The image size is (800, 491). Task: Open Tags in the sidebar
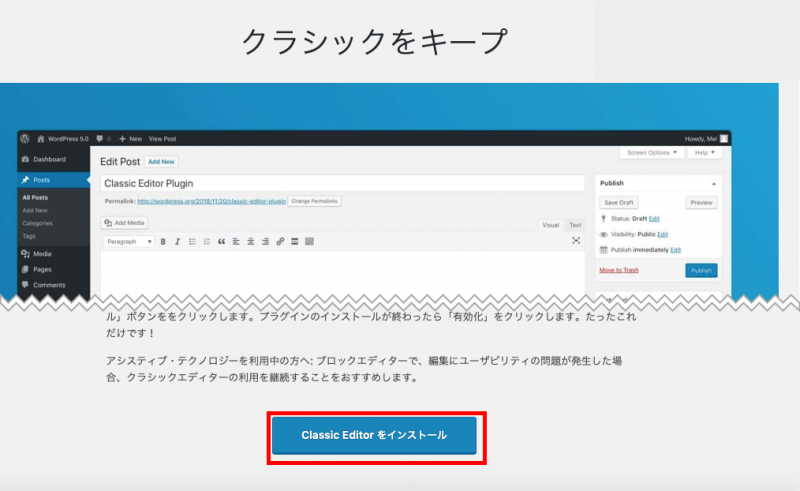(29, 236)
